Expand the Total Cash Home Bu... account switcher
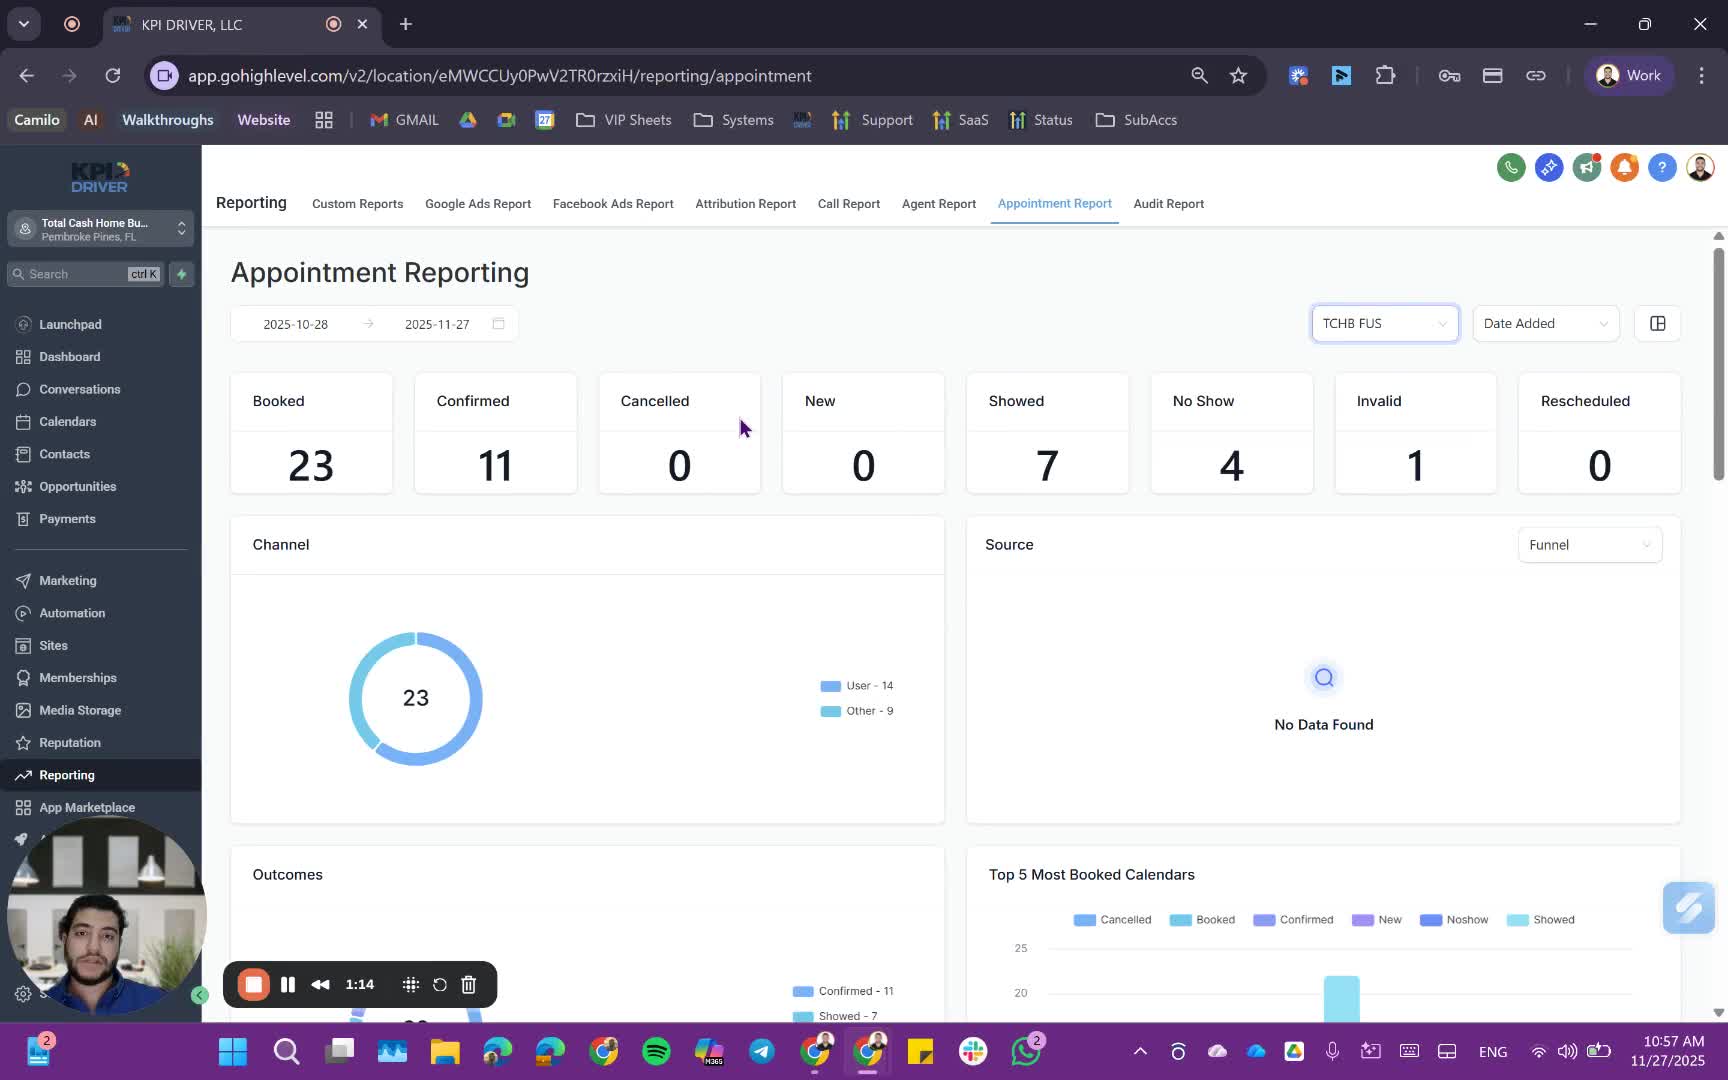The image size is (1728, 1080). click(x=100, y=229)
